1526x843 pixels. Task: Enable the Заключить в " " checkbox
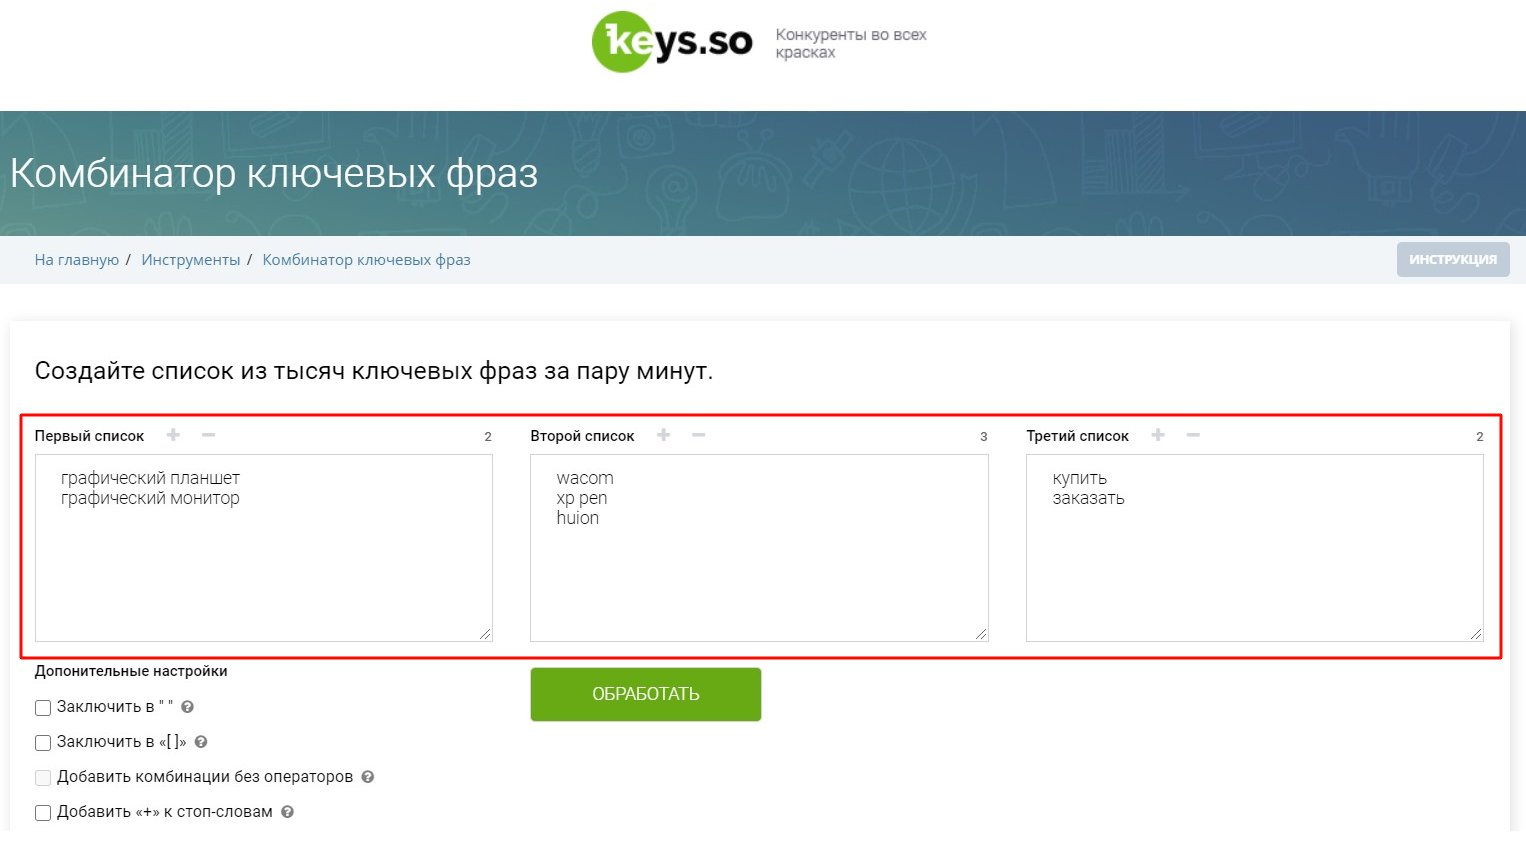pos(43,708)
